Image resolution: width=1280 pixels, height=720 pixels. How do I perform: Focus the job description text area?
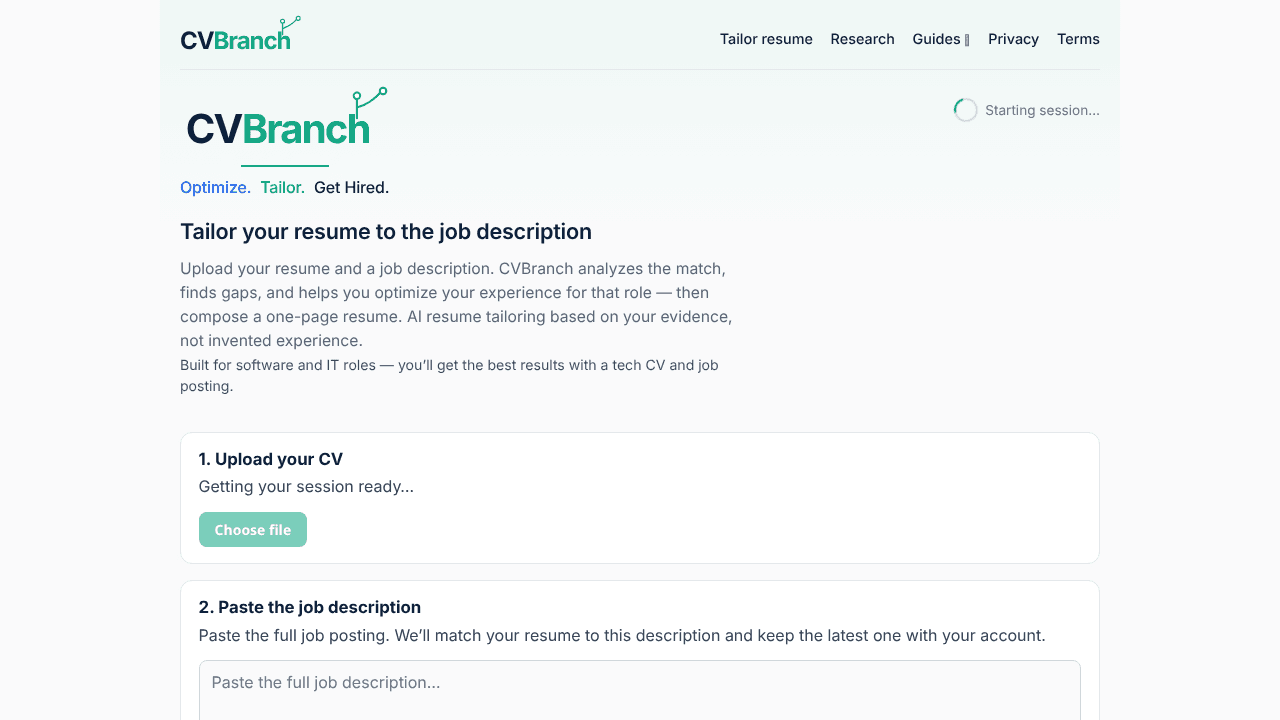pos(640,690)
